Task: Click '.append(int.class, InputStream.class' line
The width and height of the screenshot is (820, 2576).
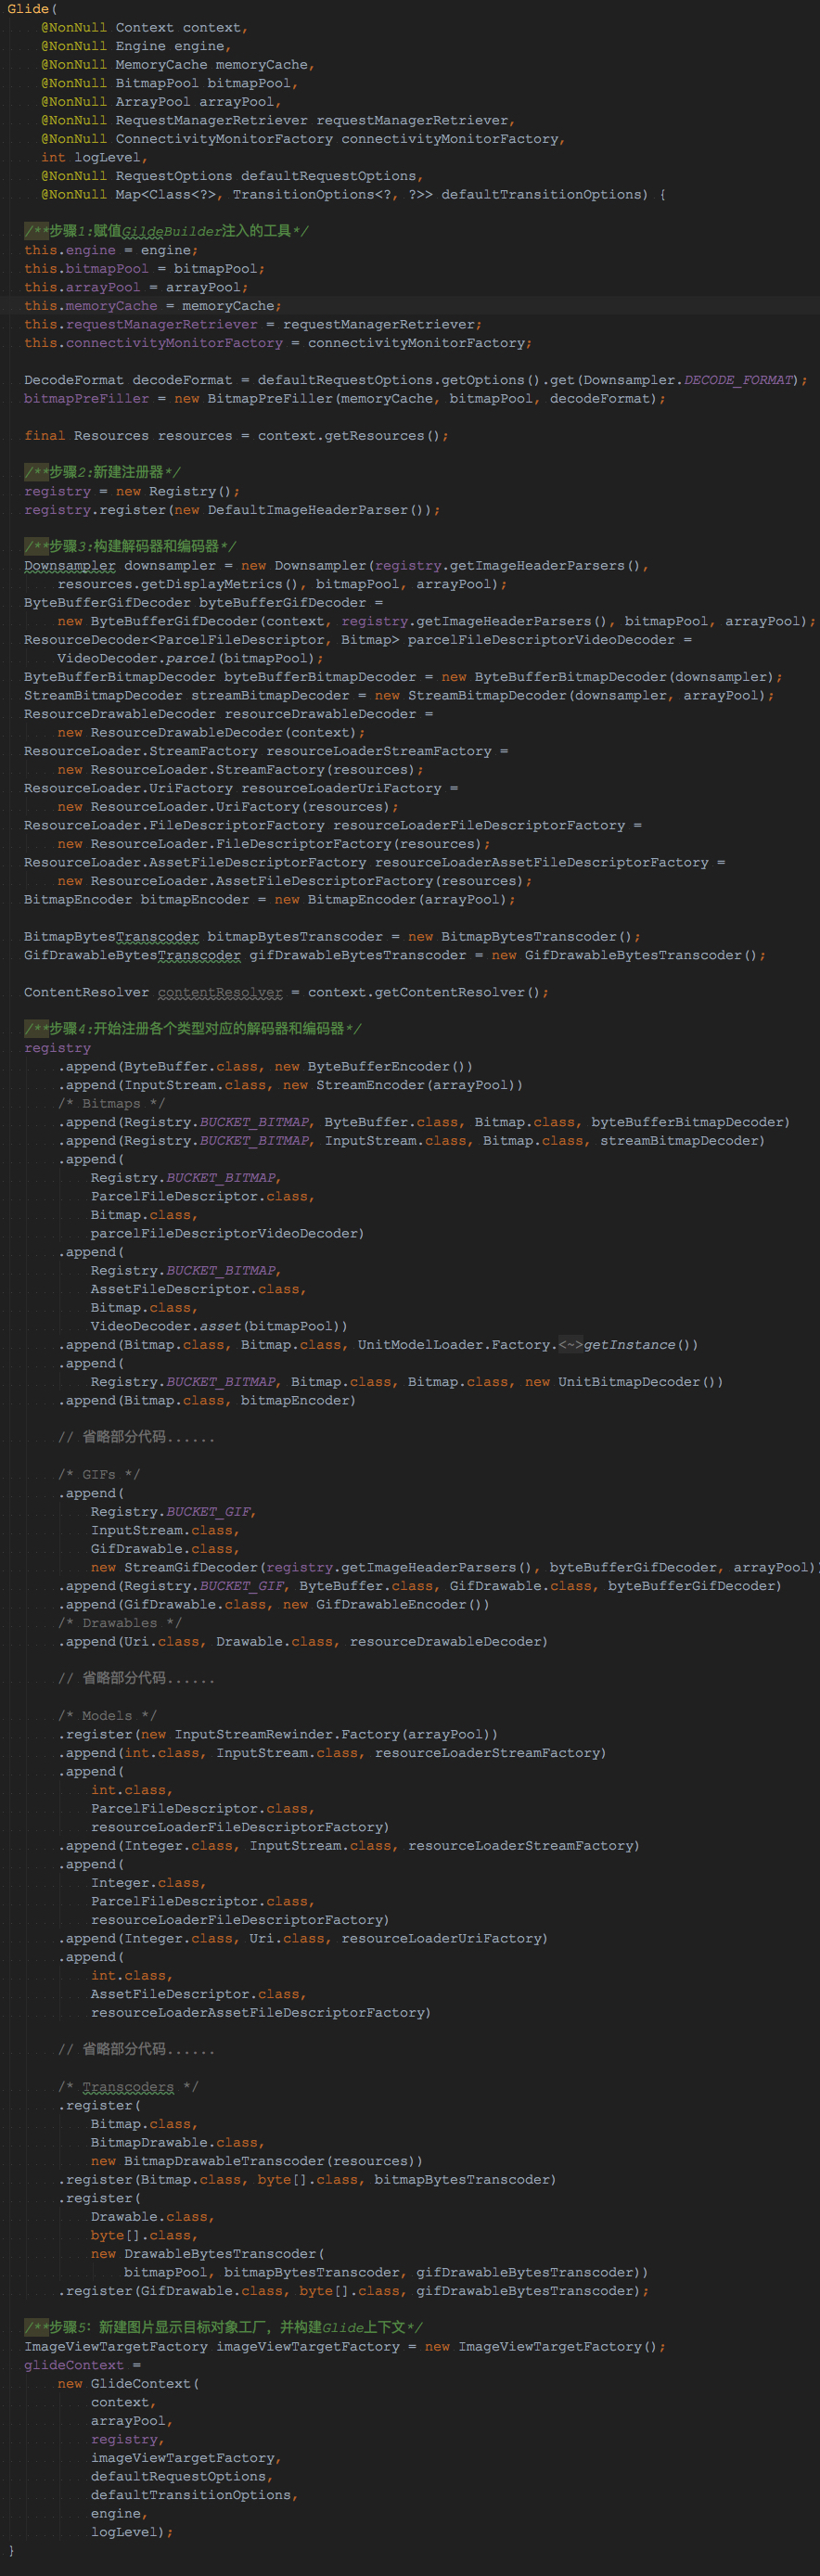Action: tap(332, 1753)
